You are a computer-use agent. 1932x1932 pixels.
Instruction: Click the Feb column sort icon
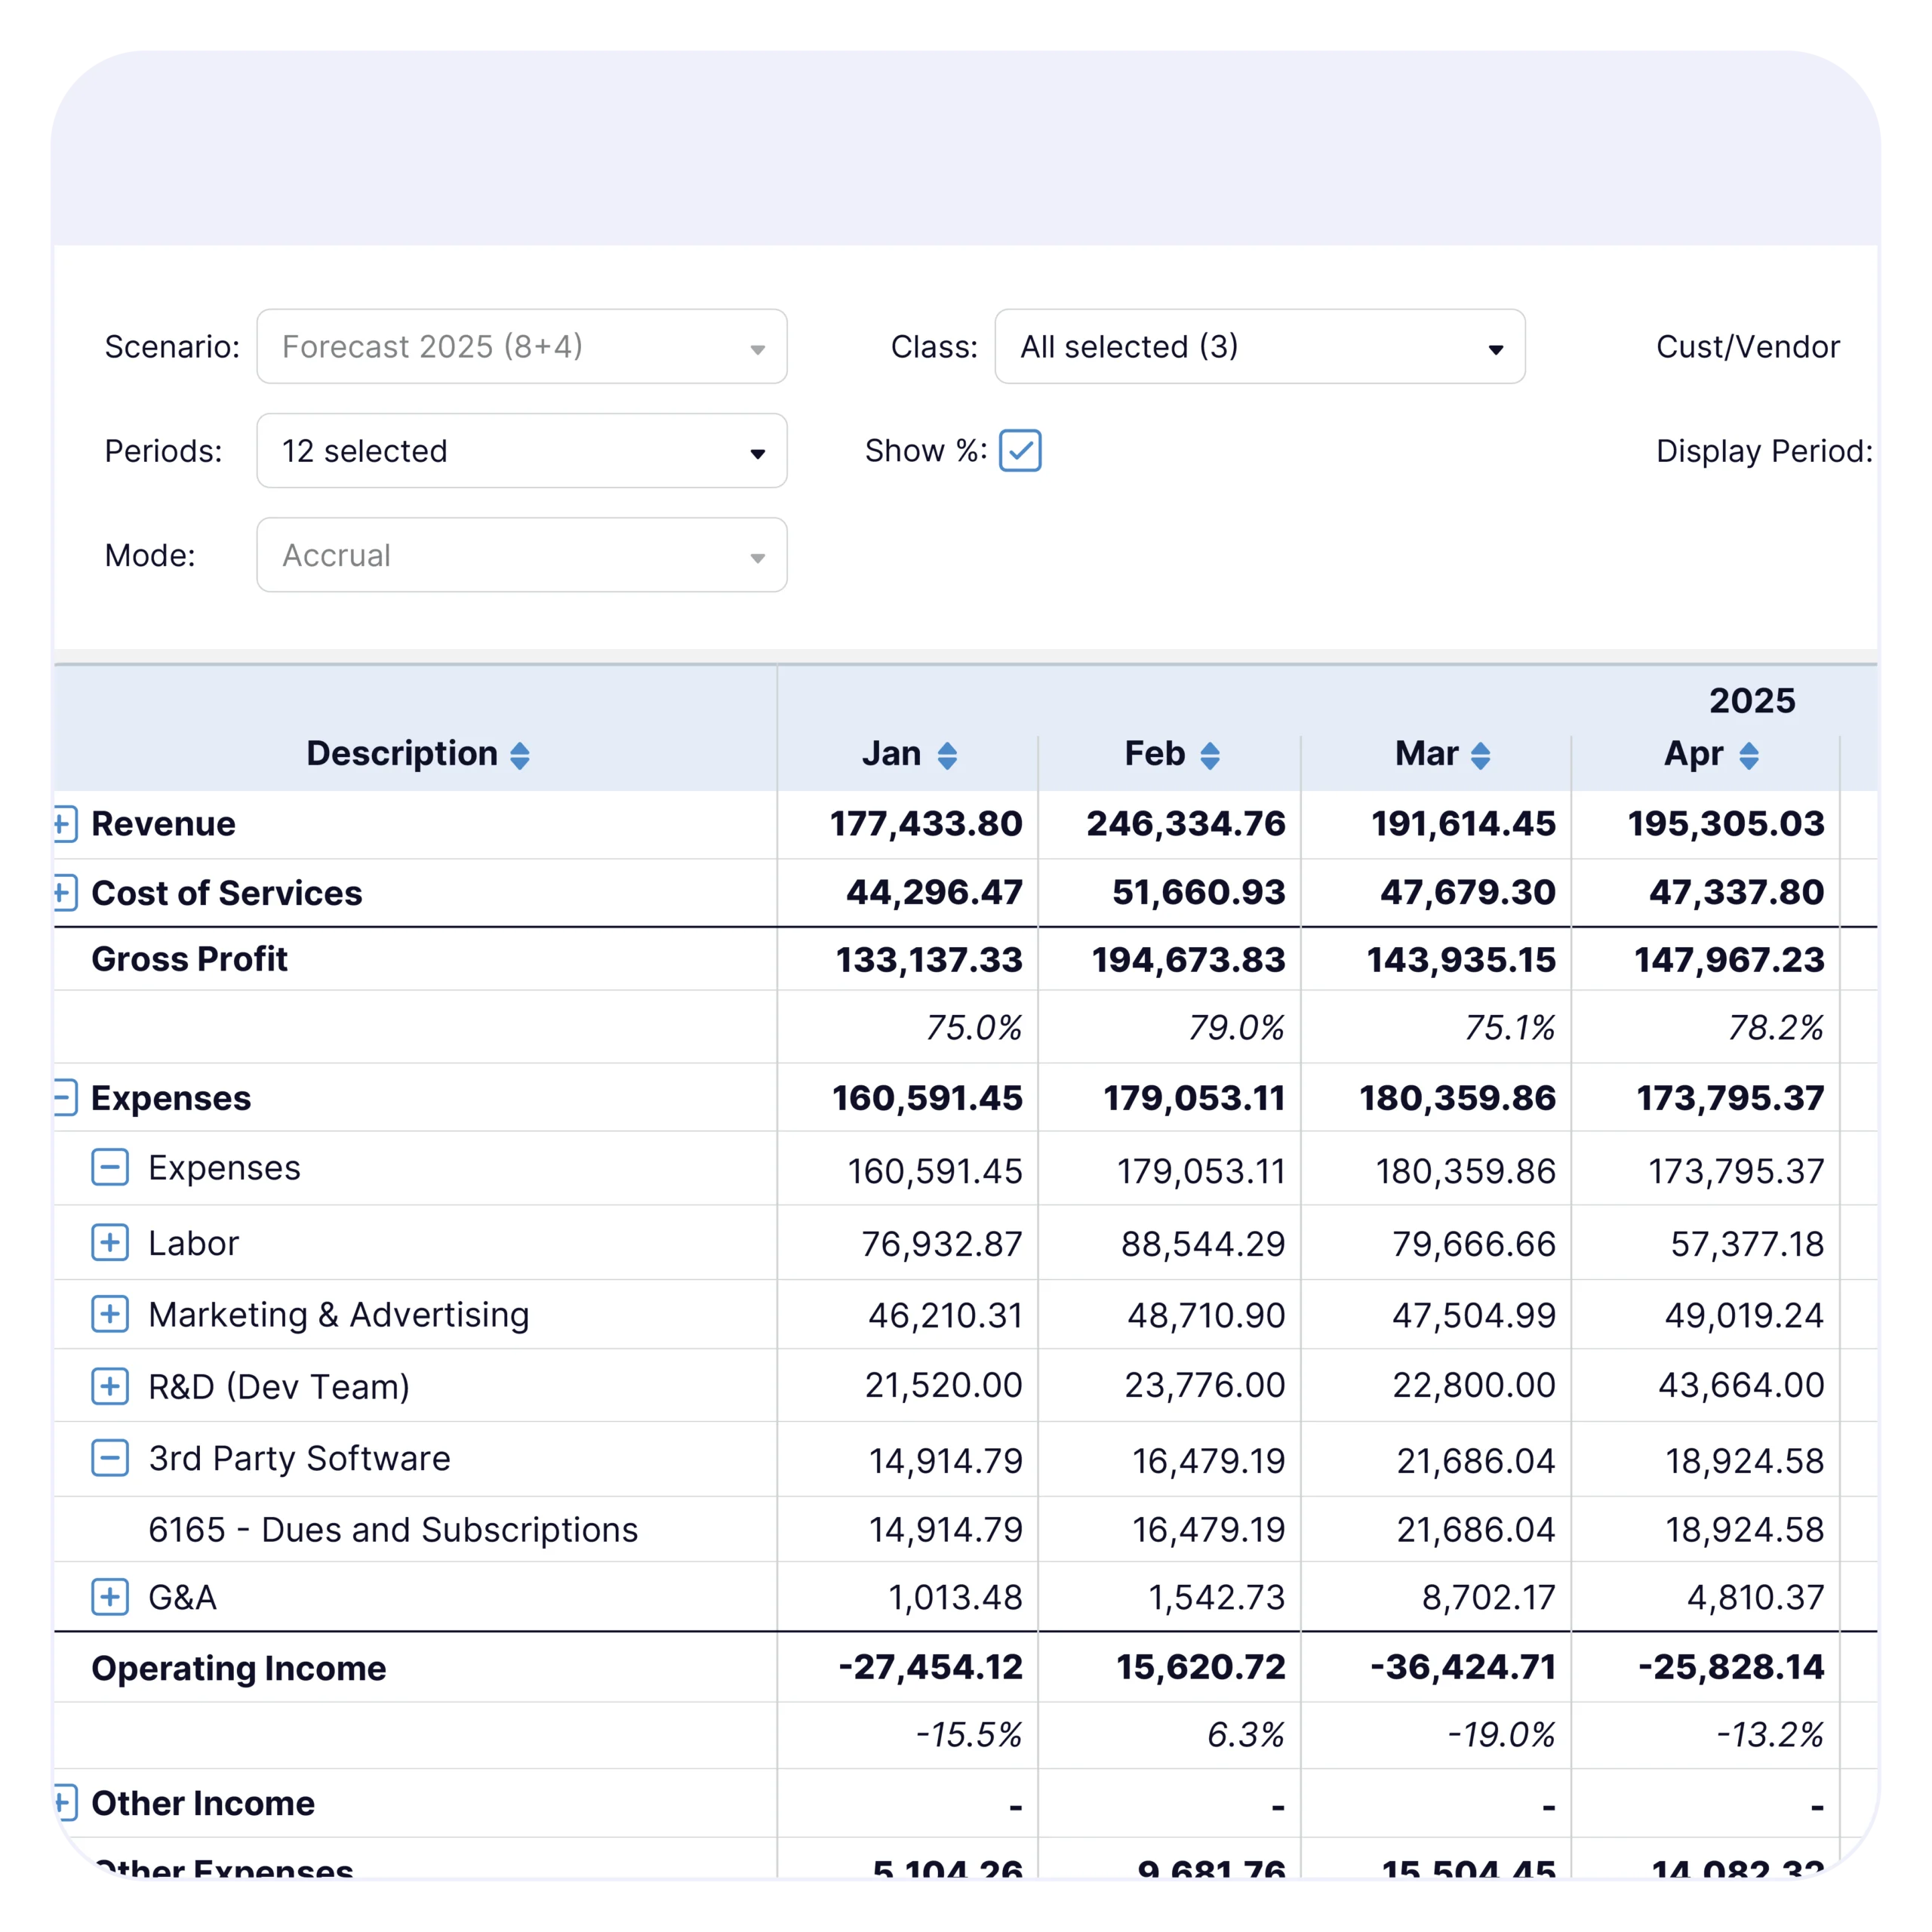(1209, 755)
